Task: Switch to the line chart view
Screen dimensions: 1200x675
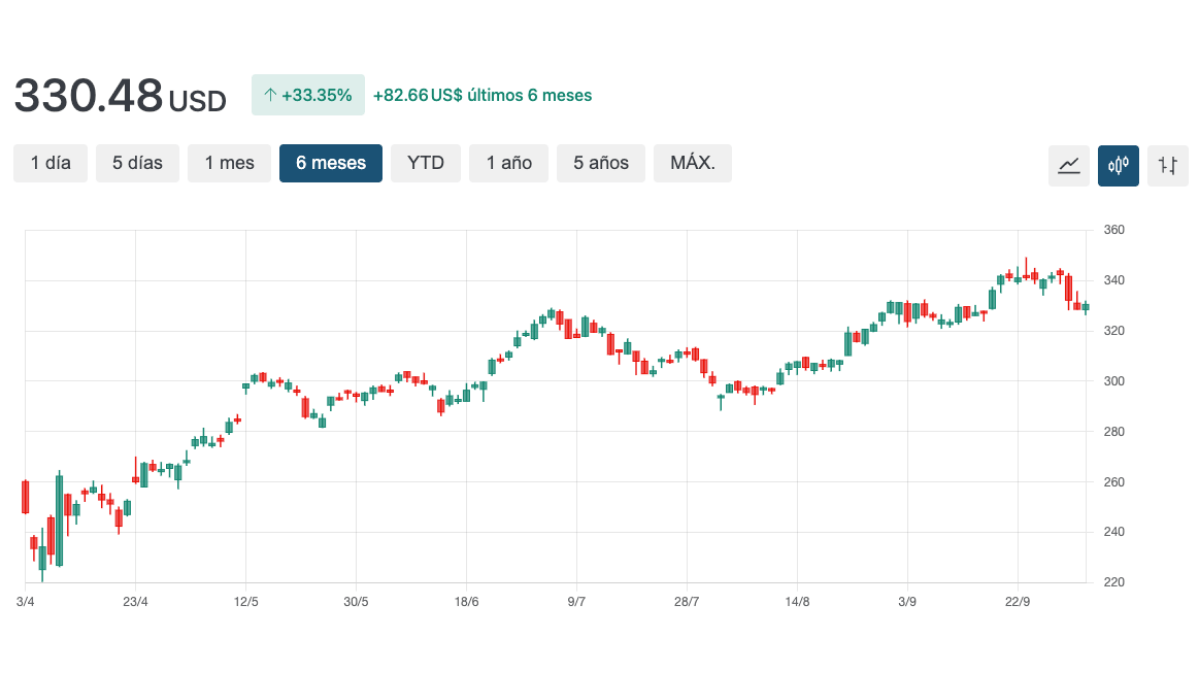Action: click(x=1069, y=165)
